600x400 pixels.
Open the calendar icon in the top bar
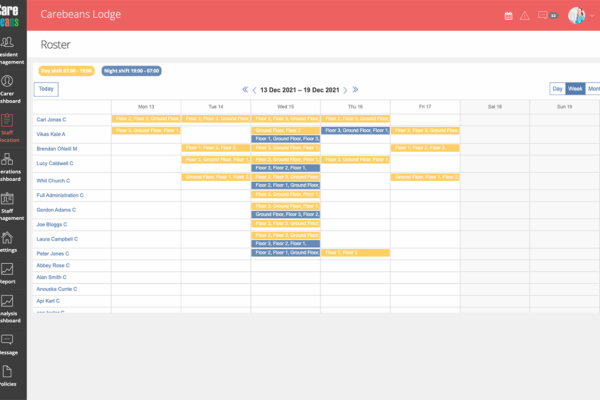508,15
